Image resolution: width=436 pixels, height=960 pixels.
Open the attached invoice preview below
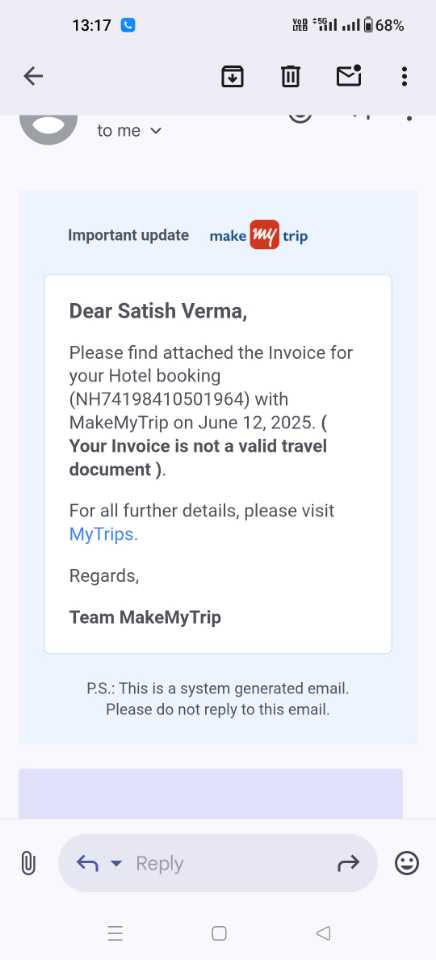pos(211,793)
